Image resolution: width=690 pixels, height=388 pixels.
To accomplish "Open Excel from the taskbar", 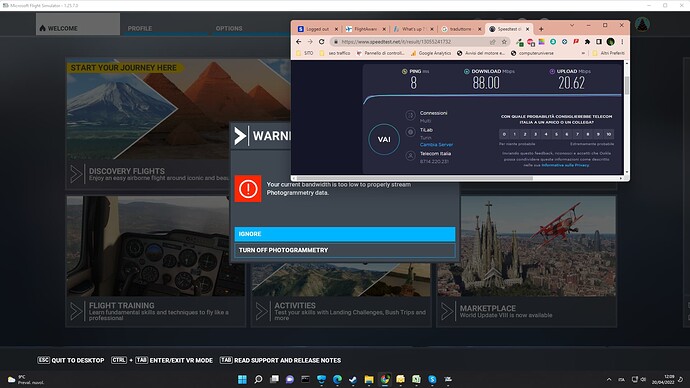I will 416,379.
